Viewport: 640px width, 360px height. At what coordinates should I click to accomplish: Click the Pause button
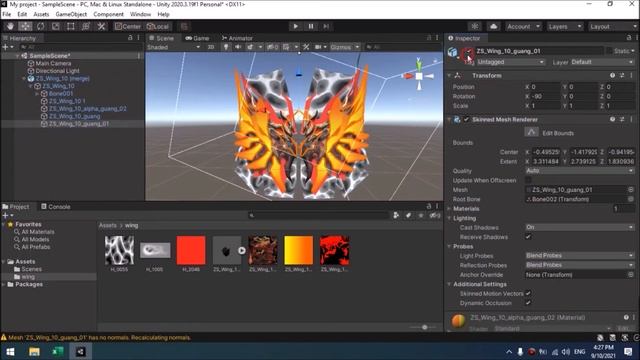[x=311, y=27]
